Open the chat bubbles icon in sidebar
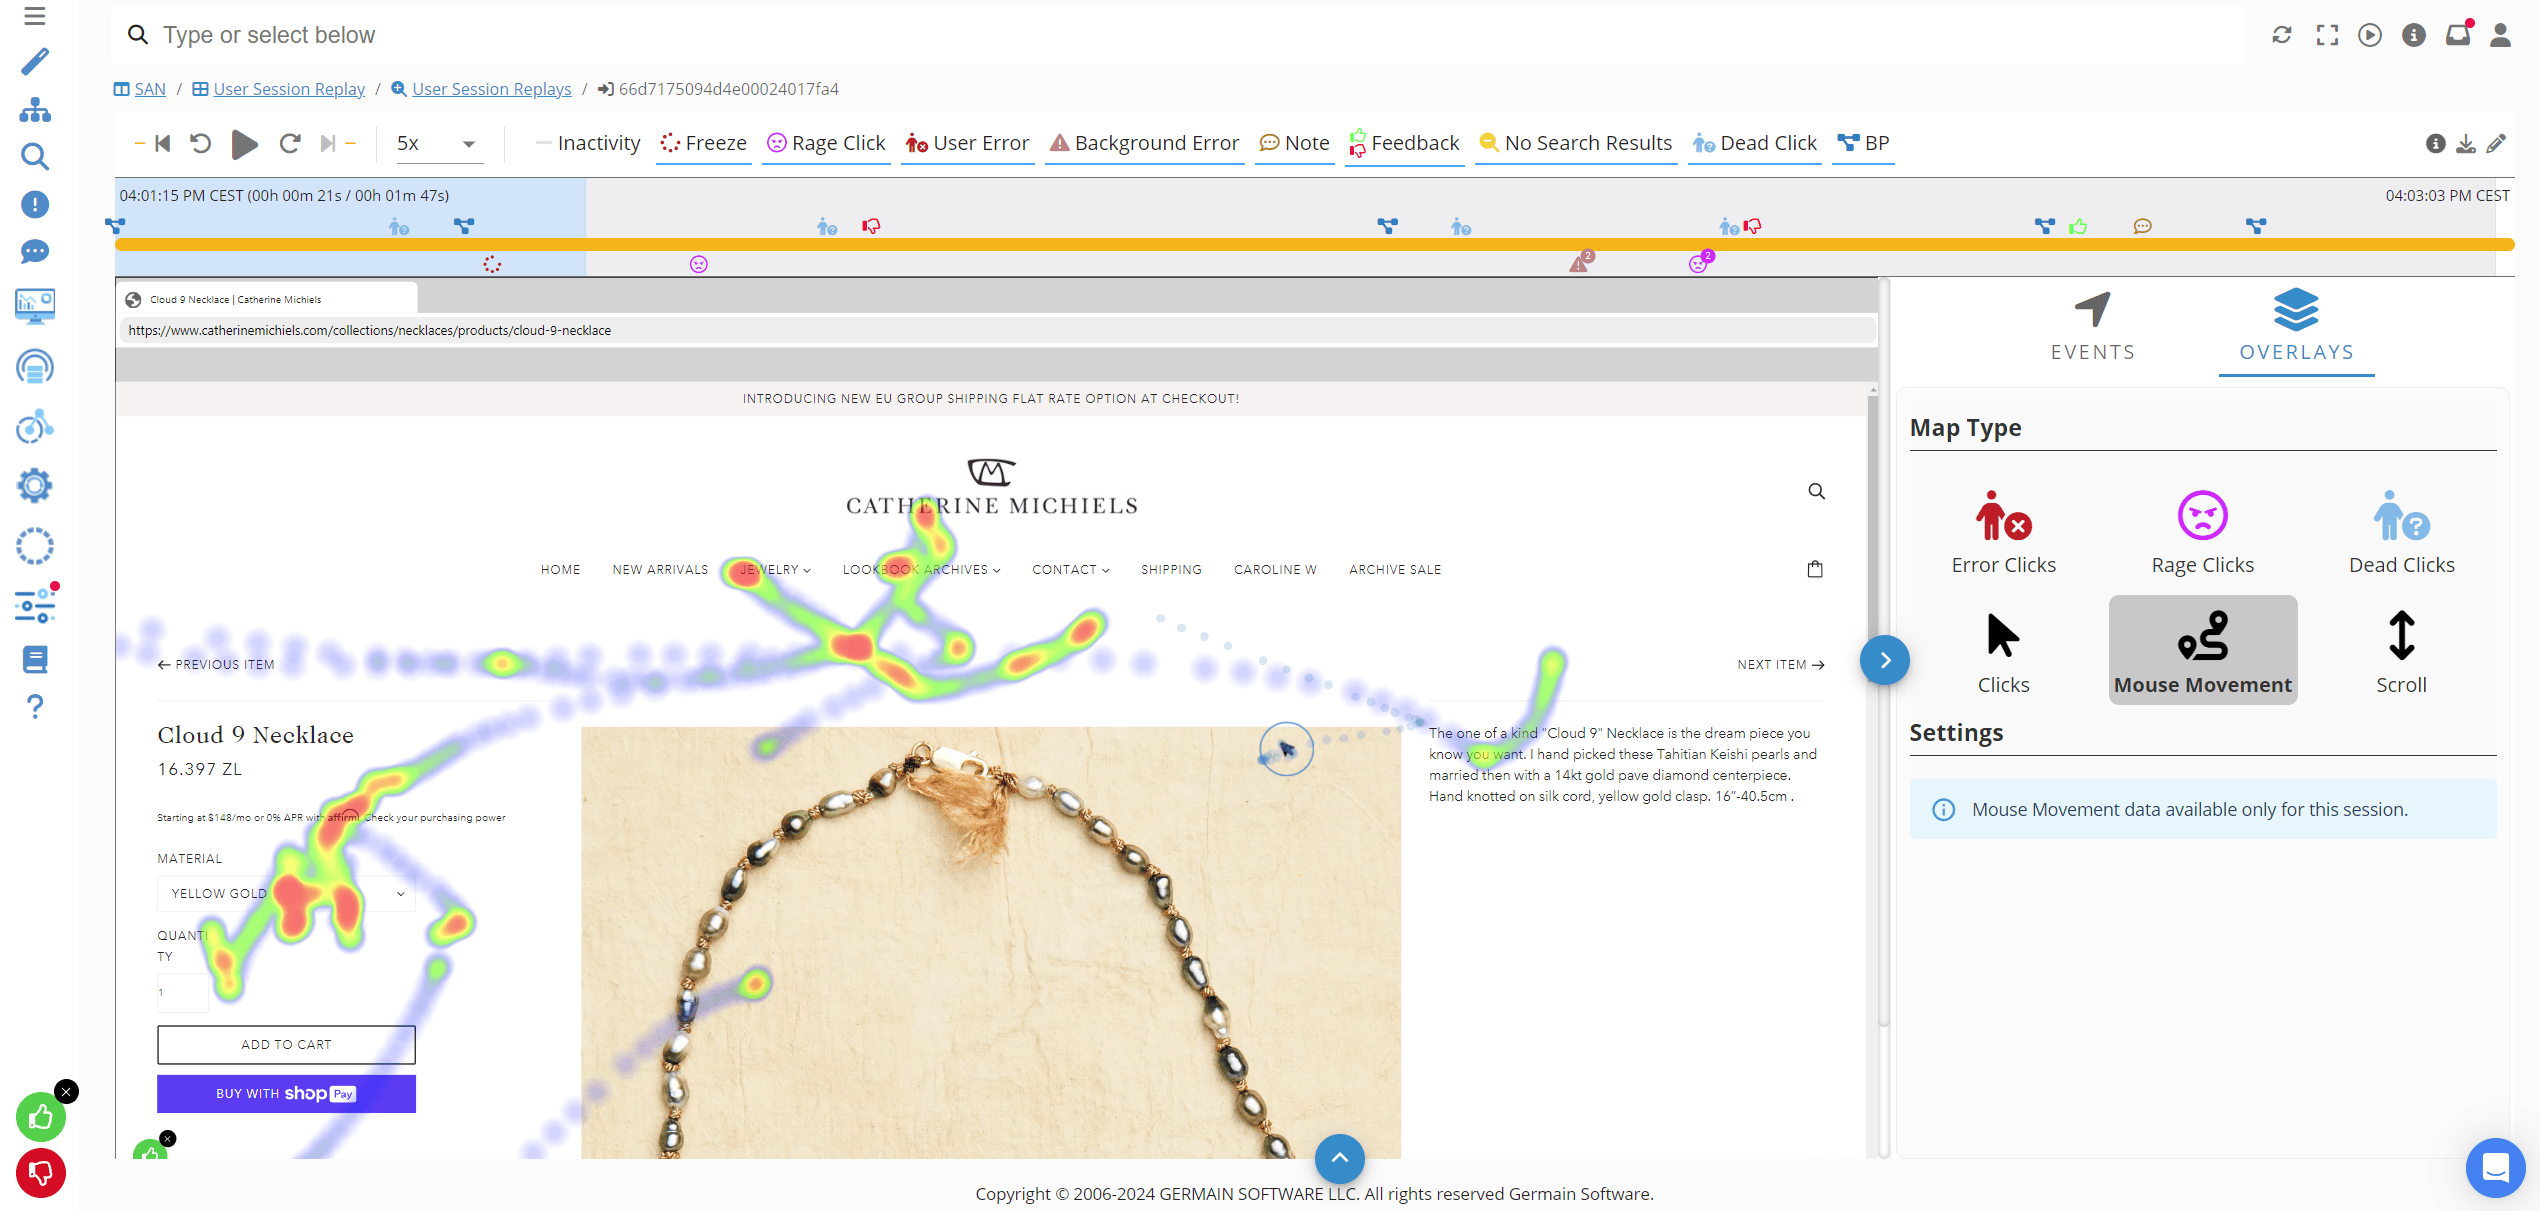Viewport: 2540px width, 1211px height. (x=35, y=251)
